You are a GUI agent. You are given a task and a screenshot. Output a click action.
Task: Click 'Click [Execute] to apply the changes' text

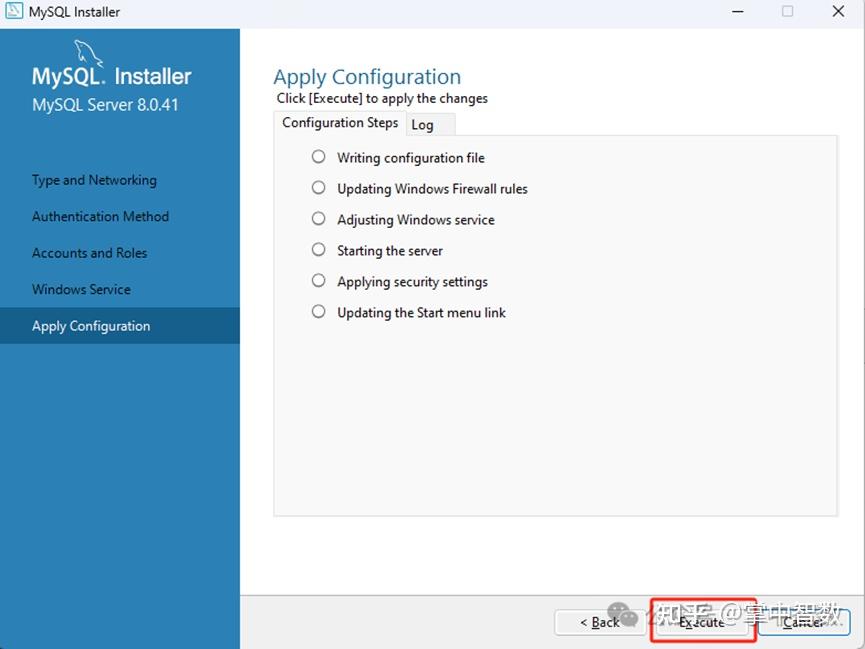coord(382,98)
